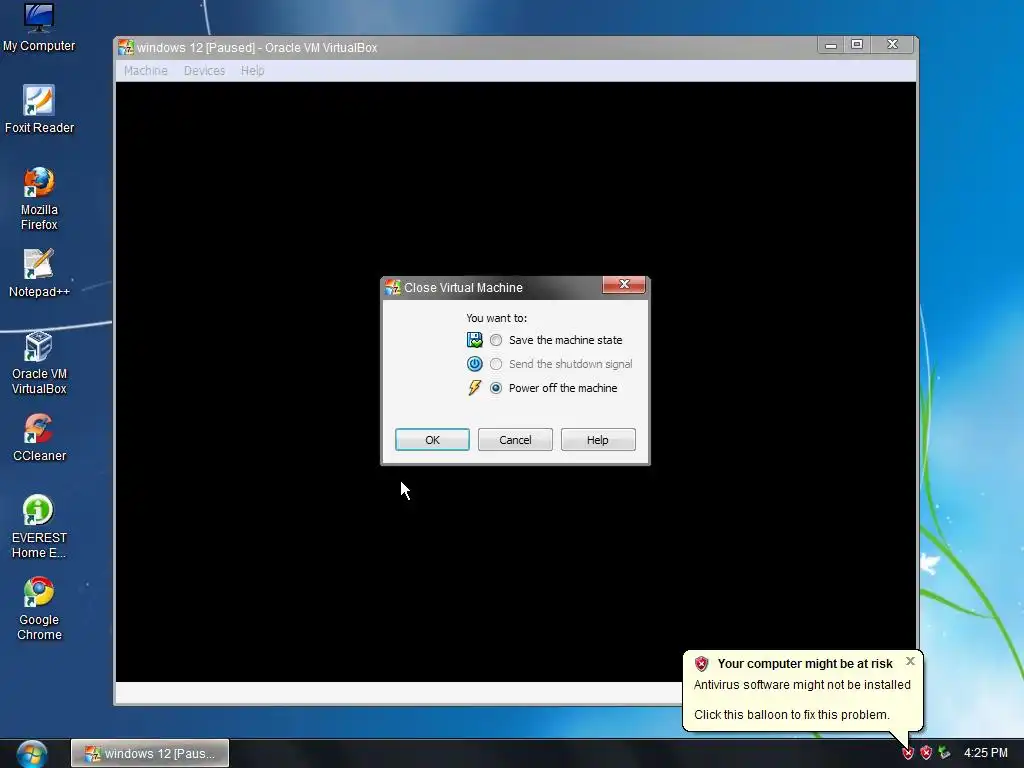Open the My Computer desktop icon

39,27
